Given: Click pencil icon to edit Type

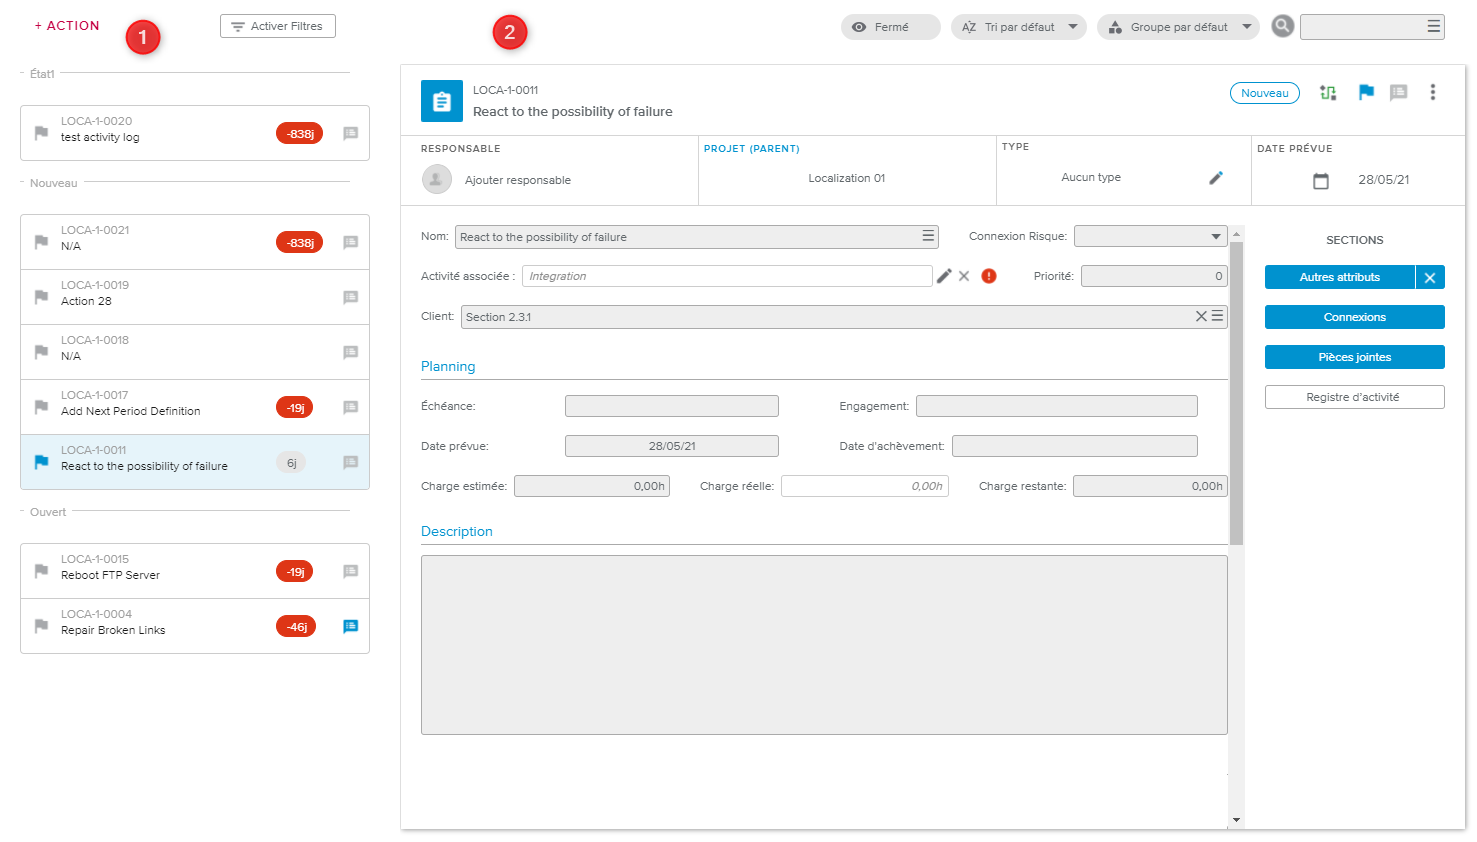Looking at the screenshot, I should click(1216, 178).
